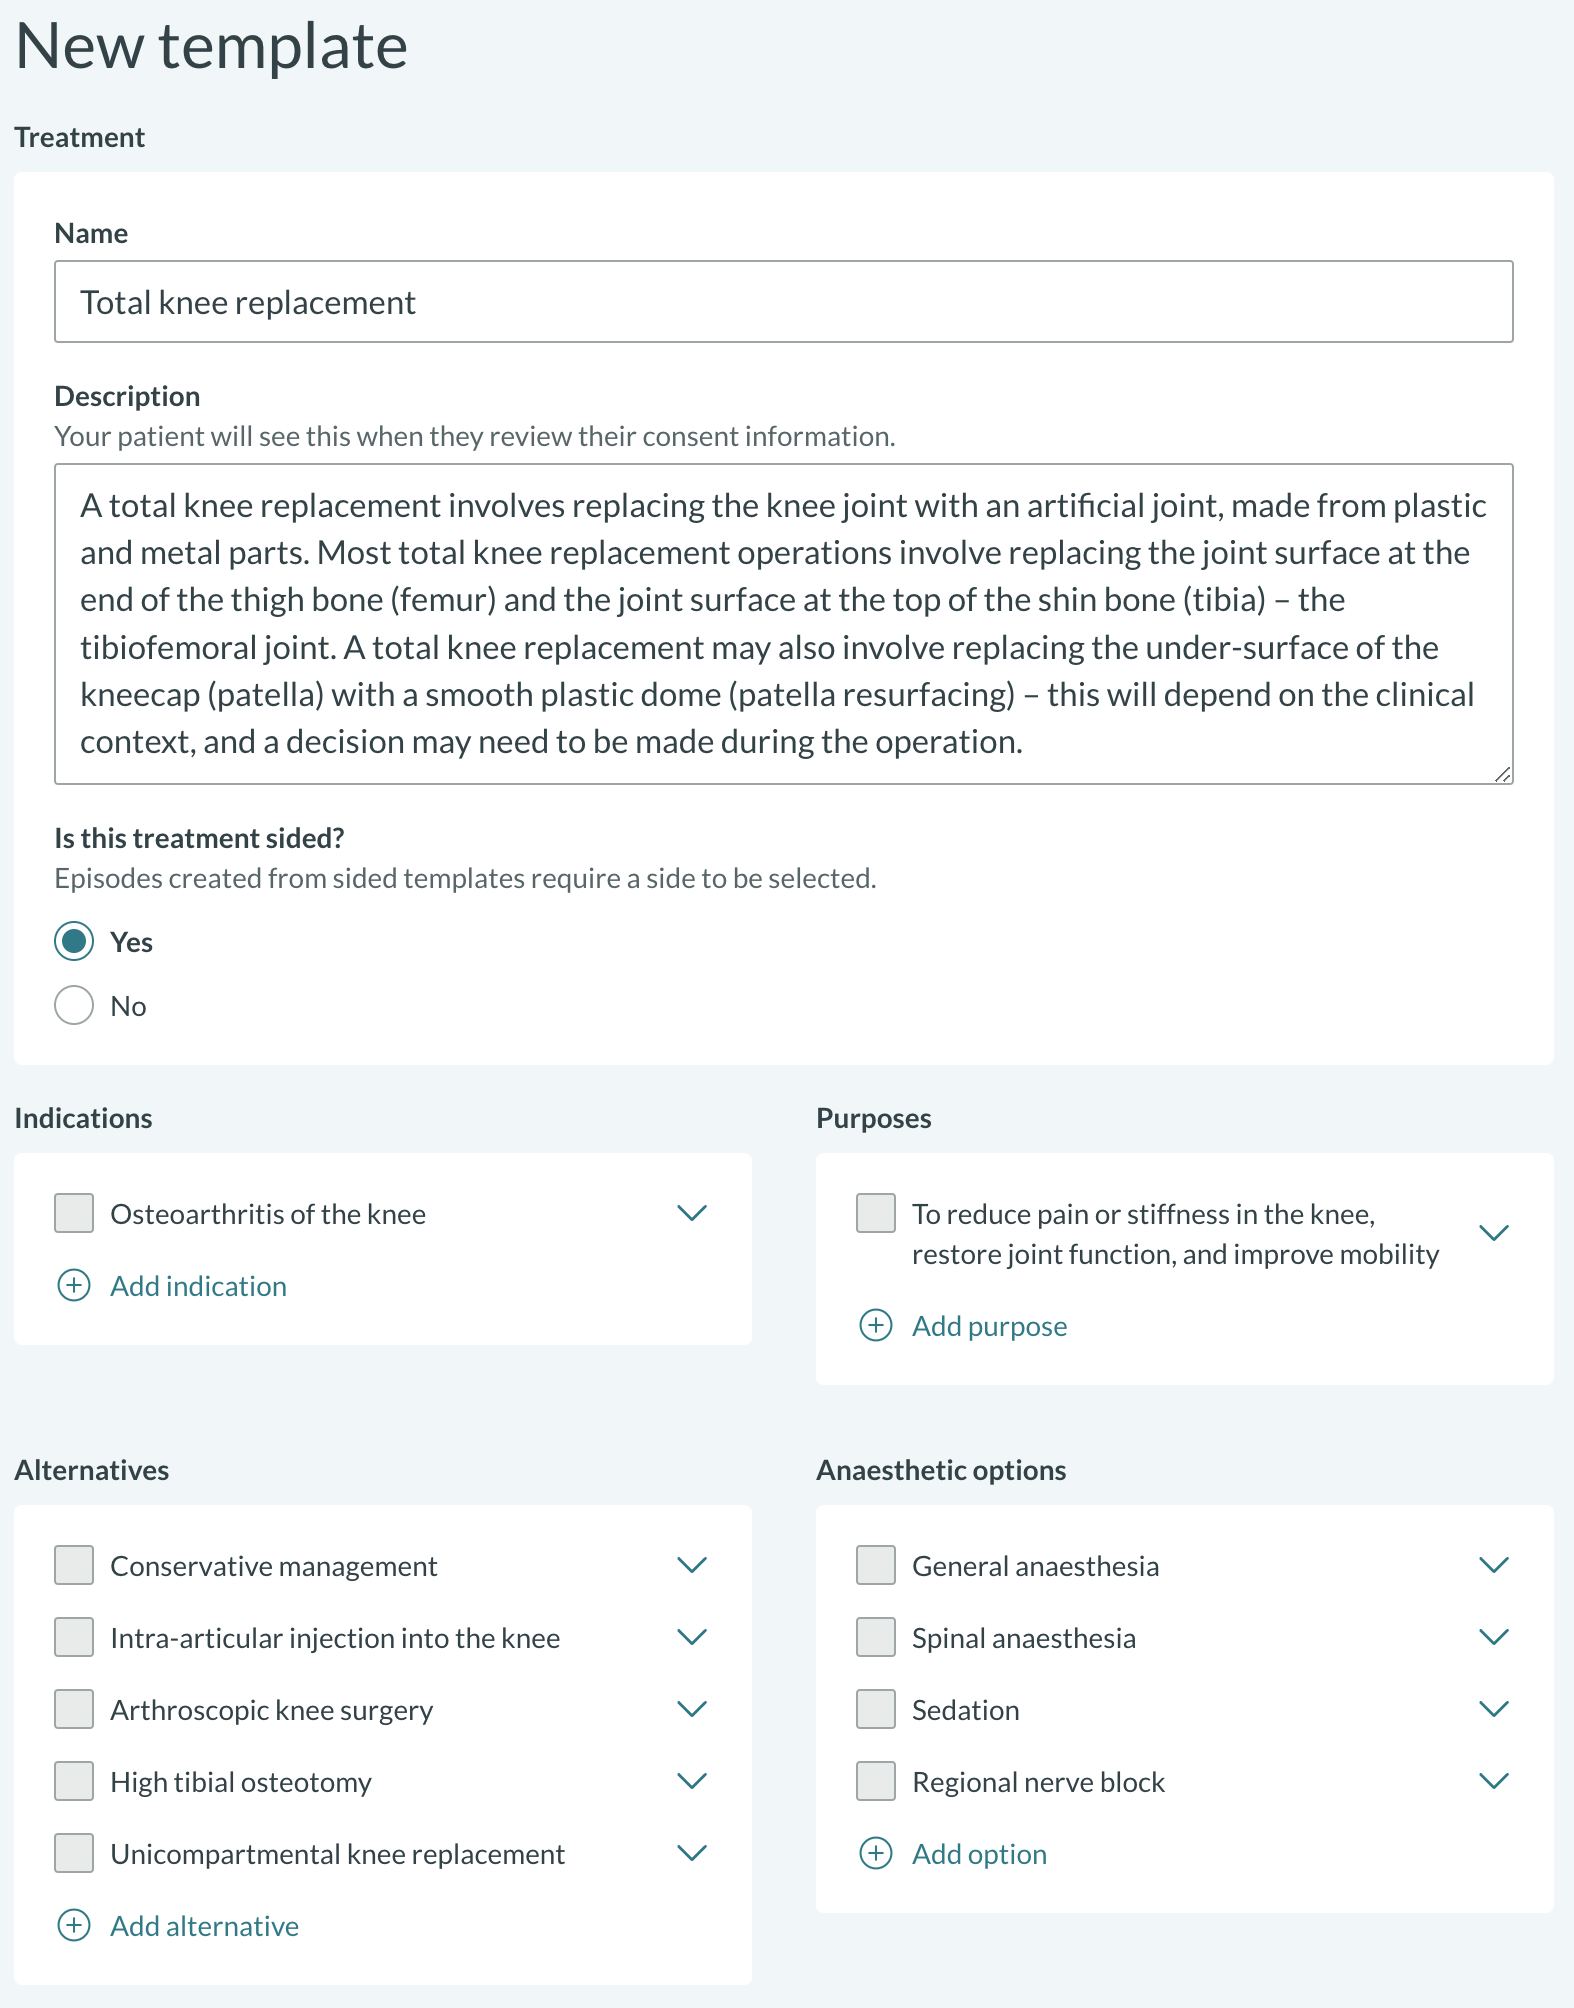
Task: Select the Add option link
Action: (978, 1853)
